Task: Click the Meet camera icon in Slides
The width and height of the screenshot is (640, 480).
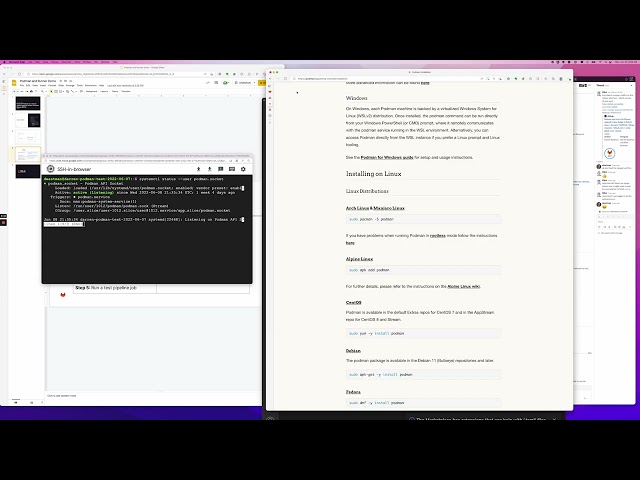Action: (225, 83)
